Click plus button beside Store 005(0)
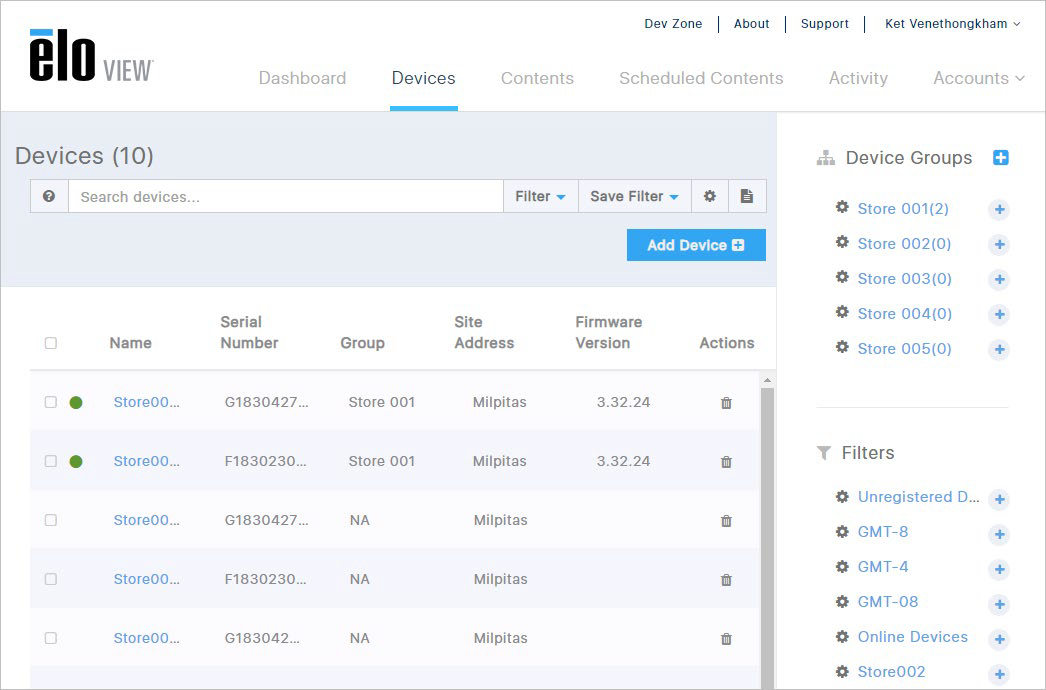The width and height of the screenshot is (1046, 690). (x=999, y=349)
